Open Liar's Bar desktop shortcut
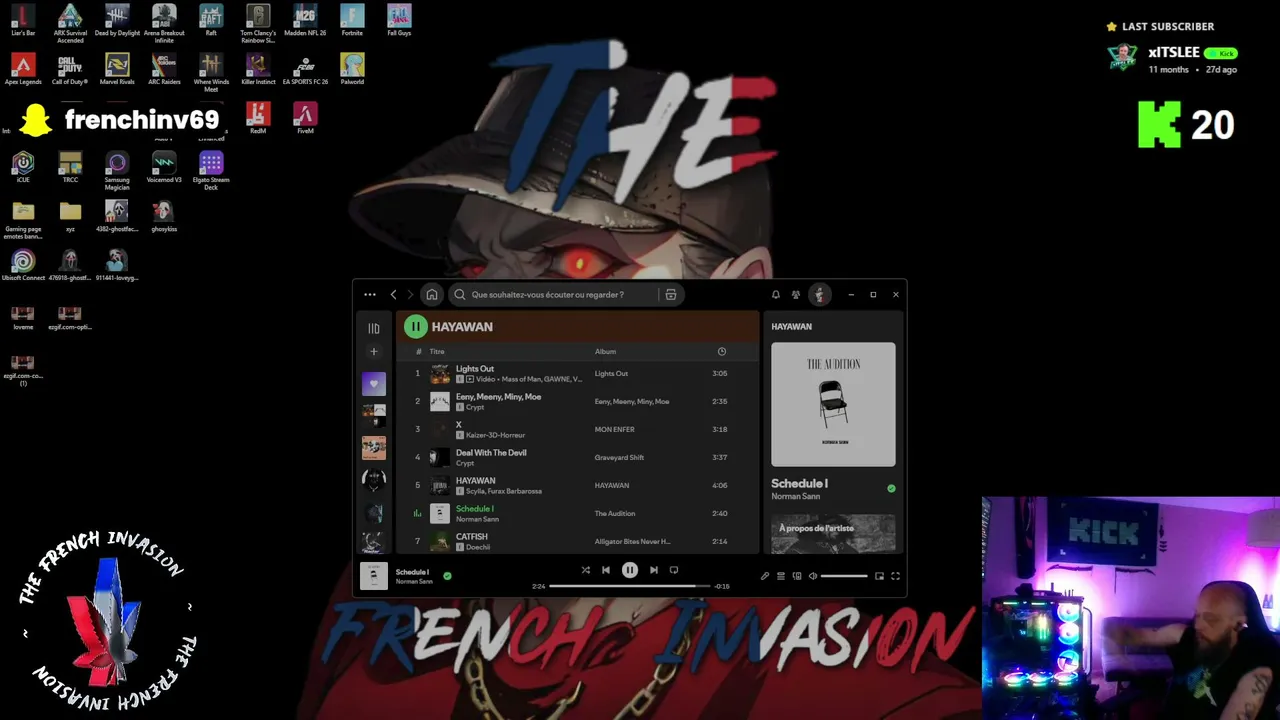1280x720 pixels. [x=23, y=20]
